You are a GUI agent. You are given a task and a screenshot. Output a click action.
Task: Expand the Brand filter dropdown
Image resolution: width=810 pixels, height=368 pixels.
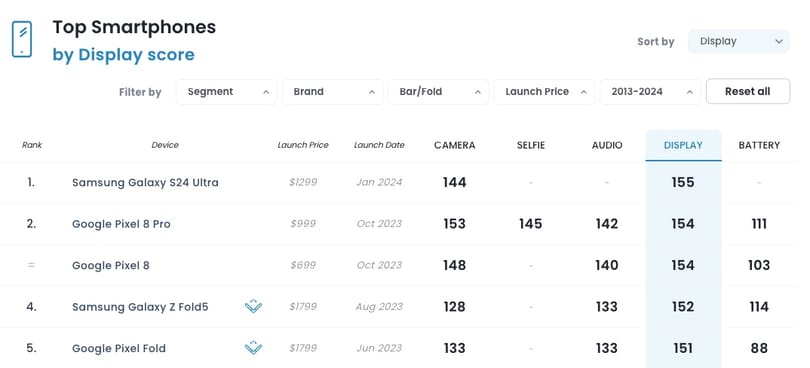333,92
